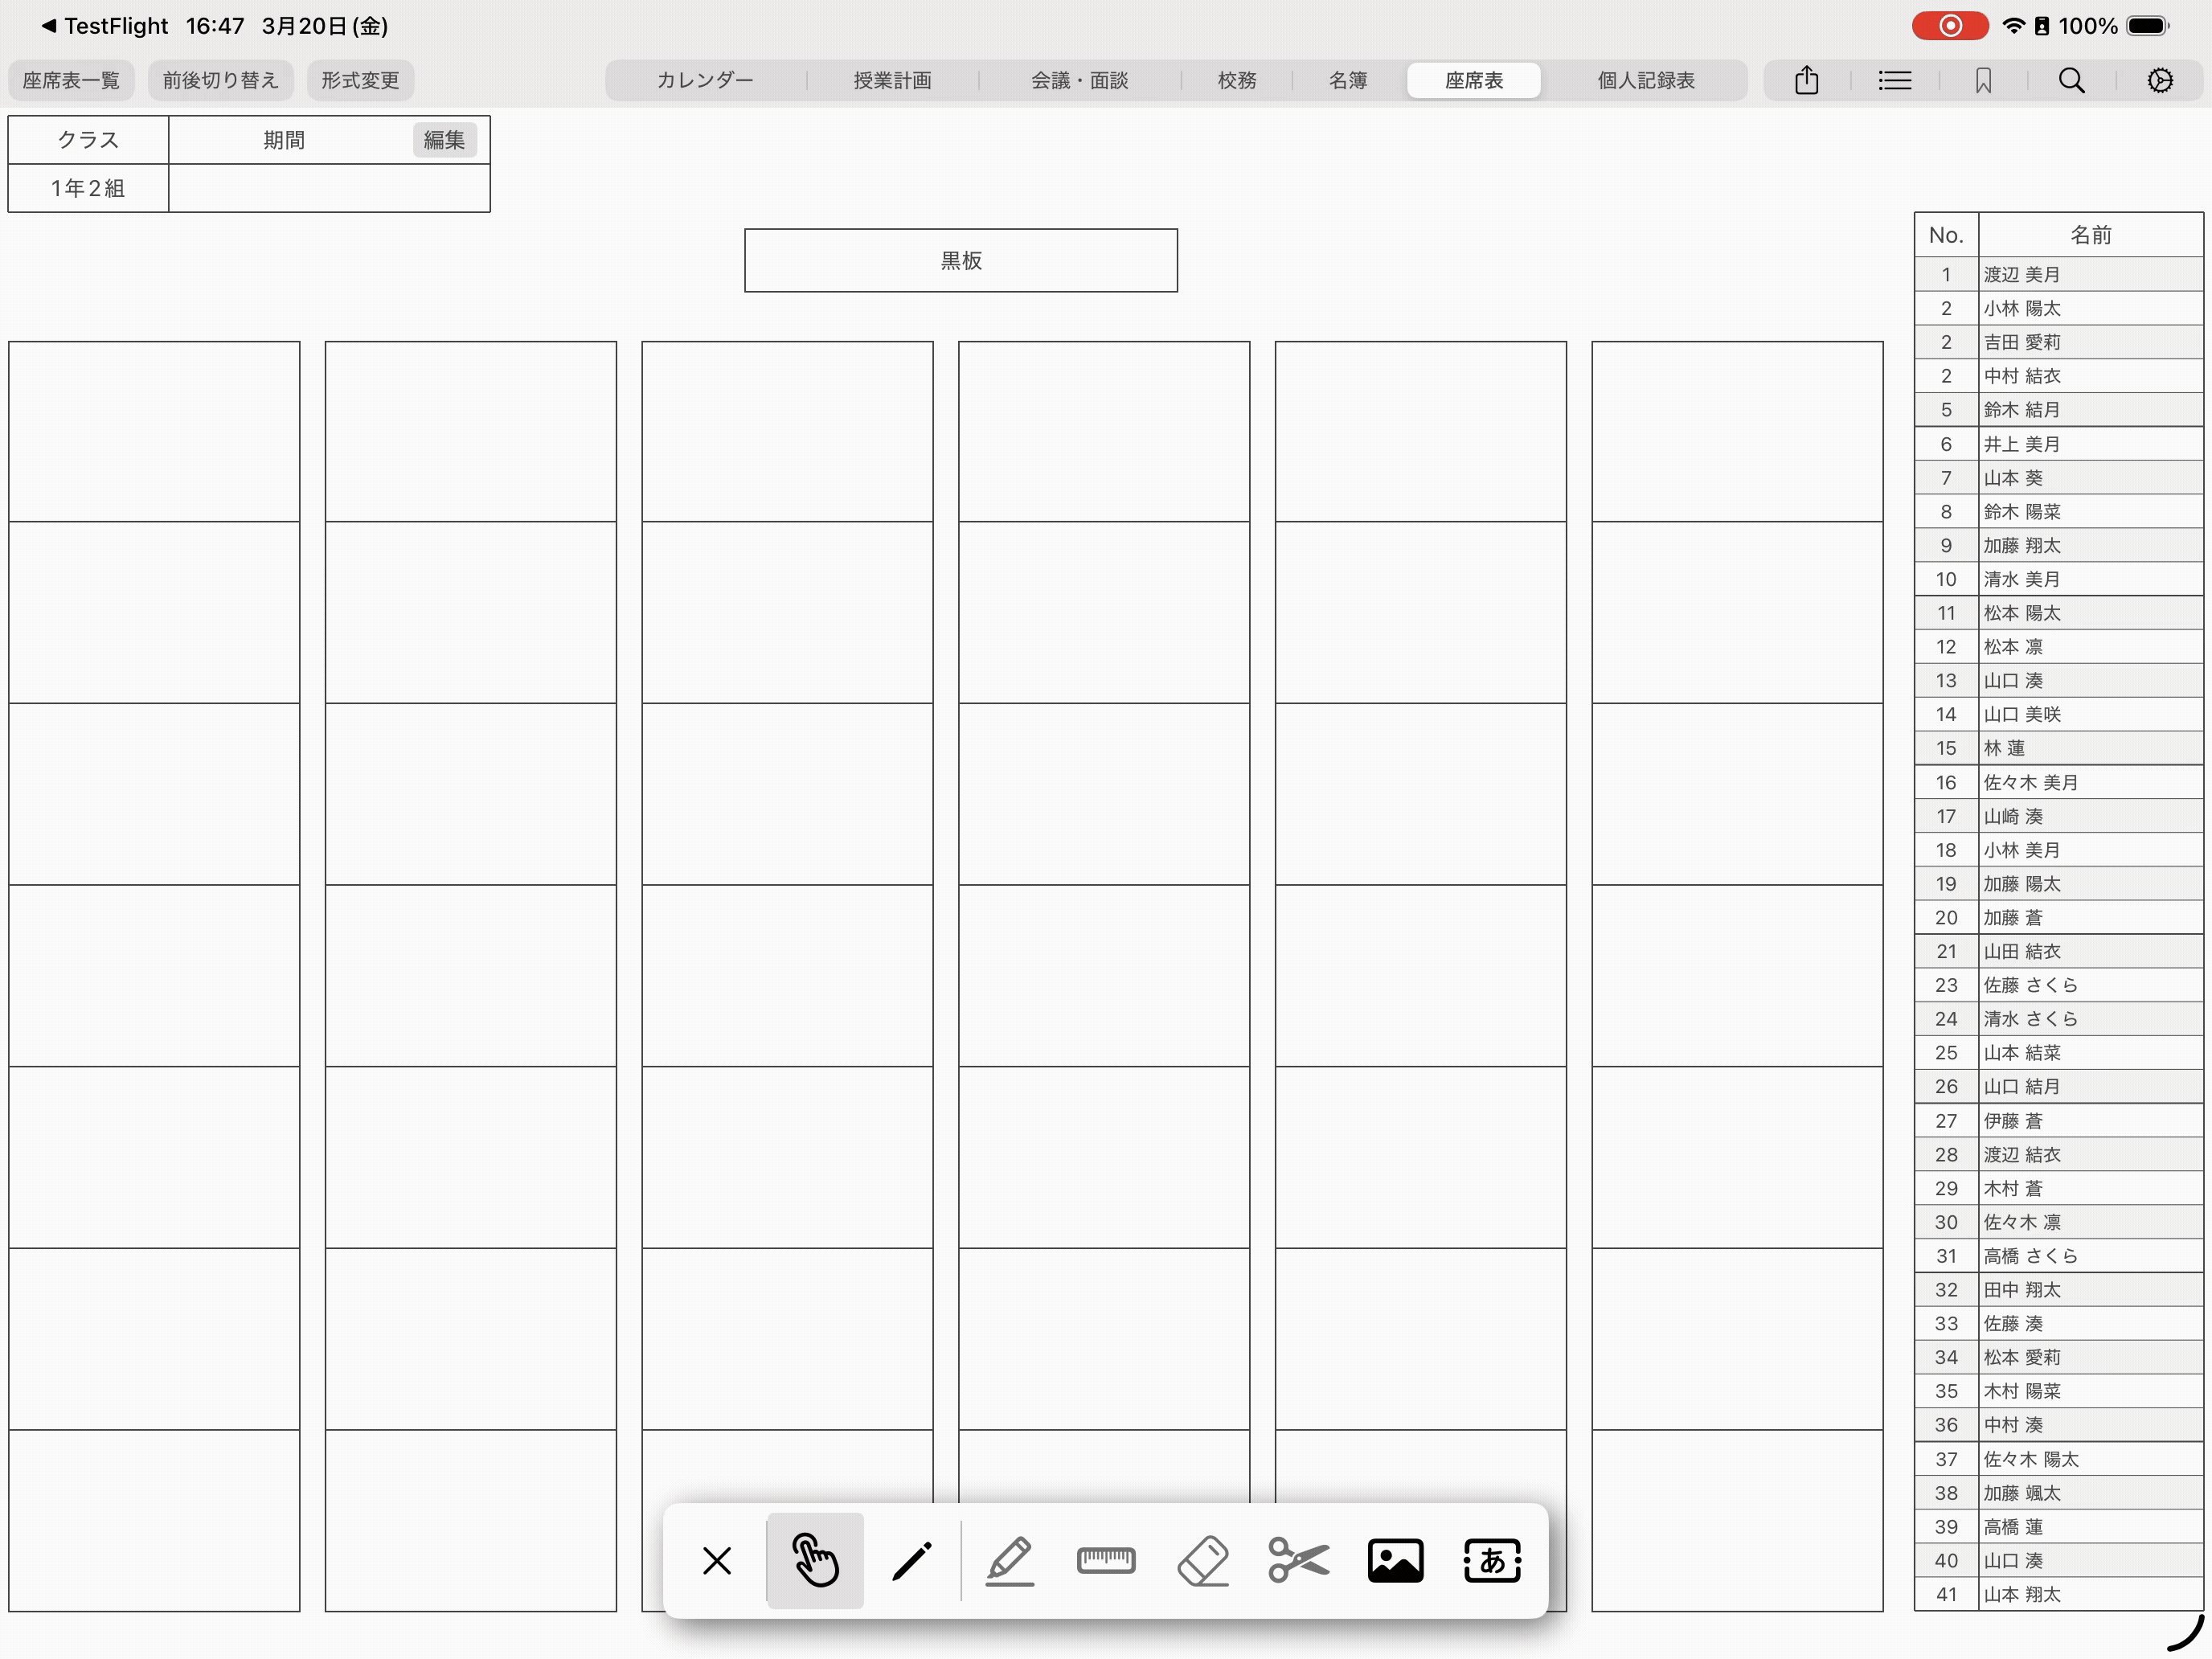Select the ruler tool
This screenshot has width=2212, height=1659.
pos(1106,1560)
